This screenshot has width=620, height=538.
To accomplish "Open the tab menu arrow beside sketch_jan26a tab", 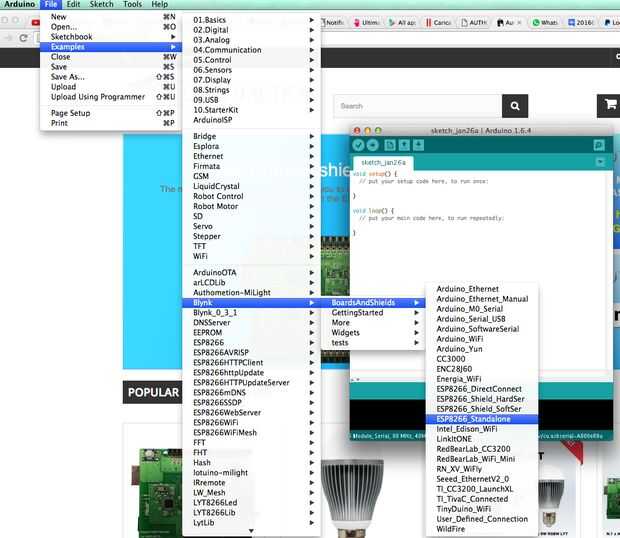I will (600, 162).
